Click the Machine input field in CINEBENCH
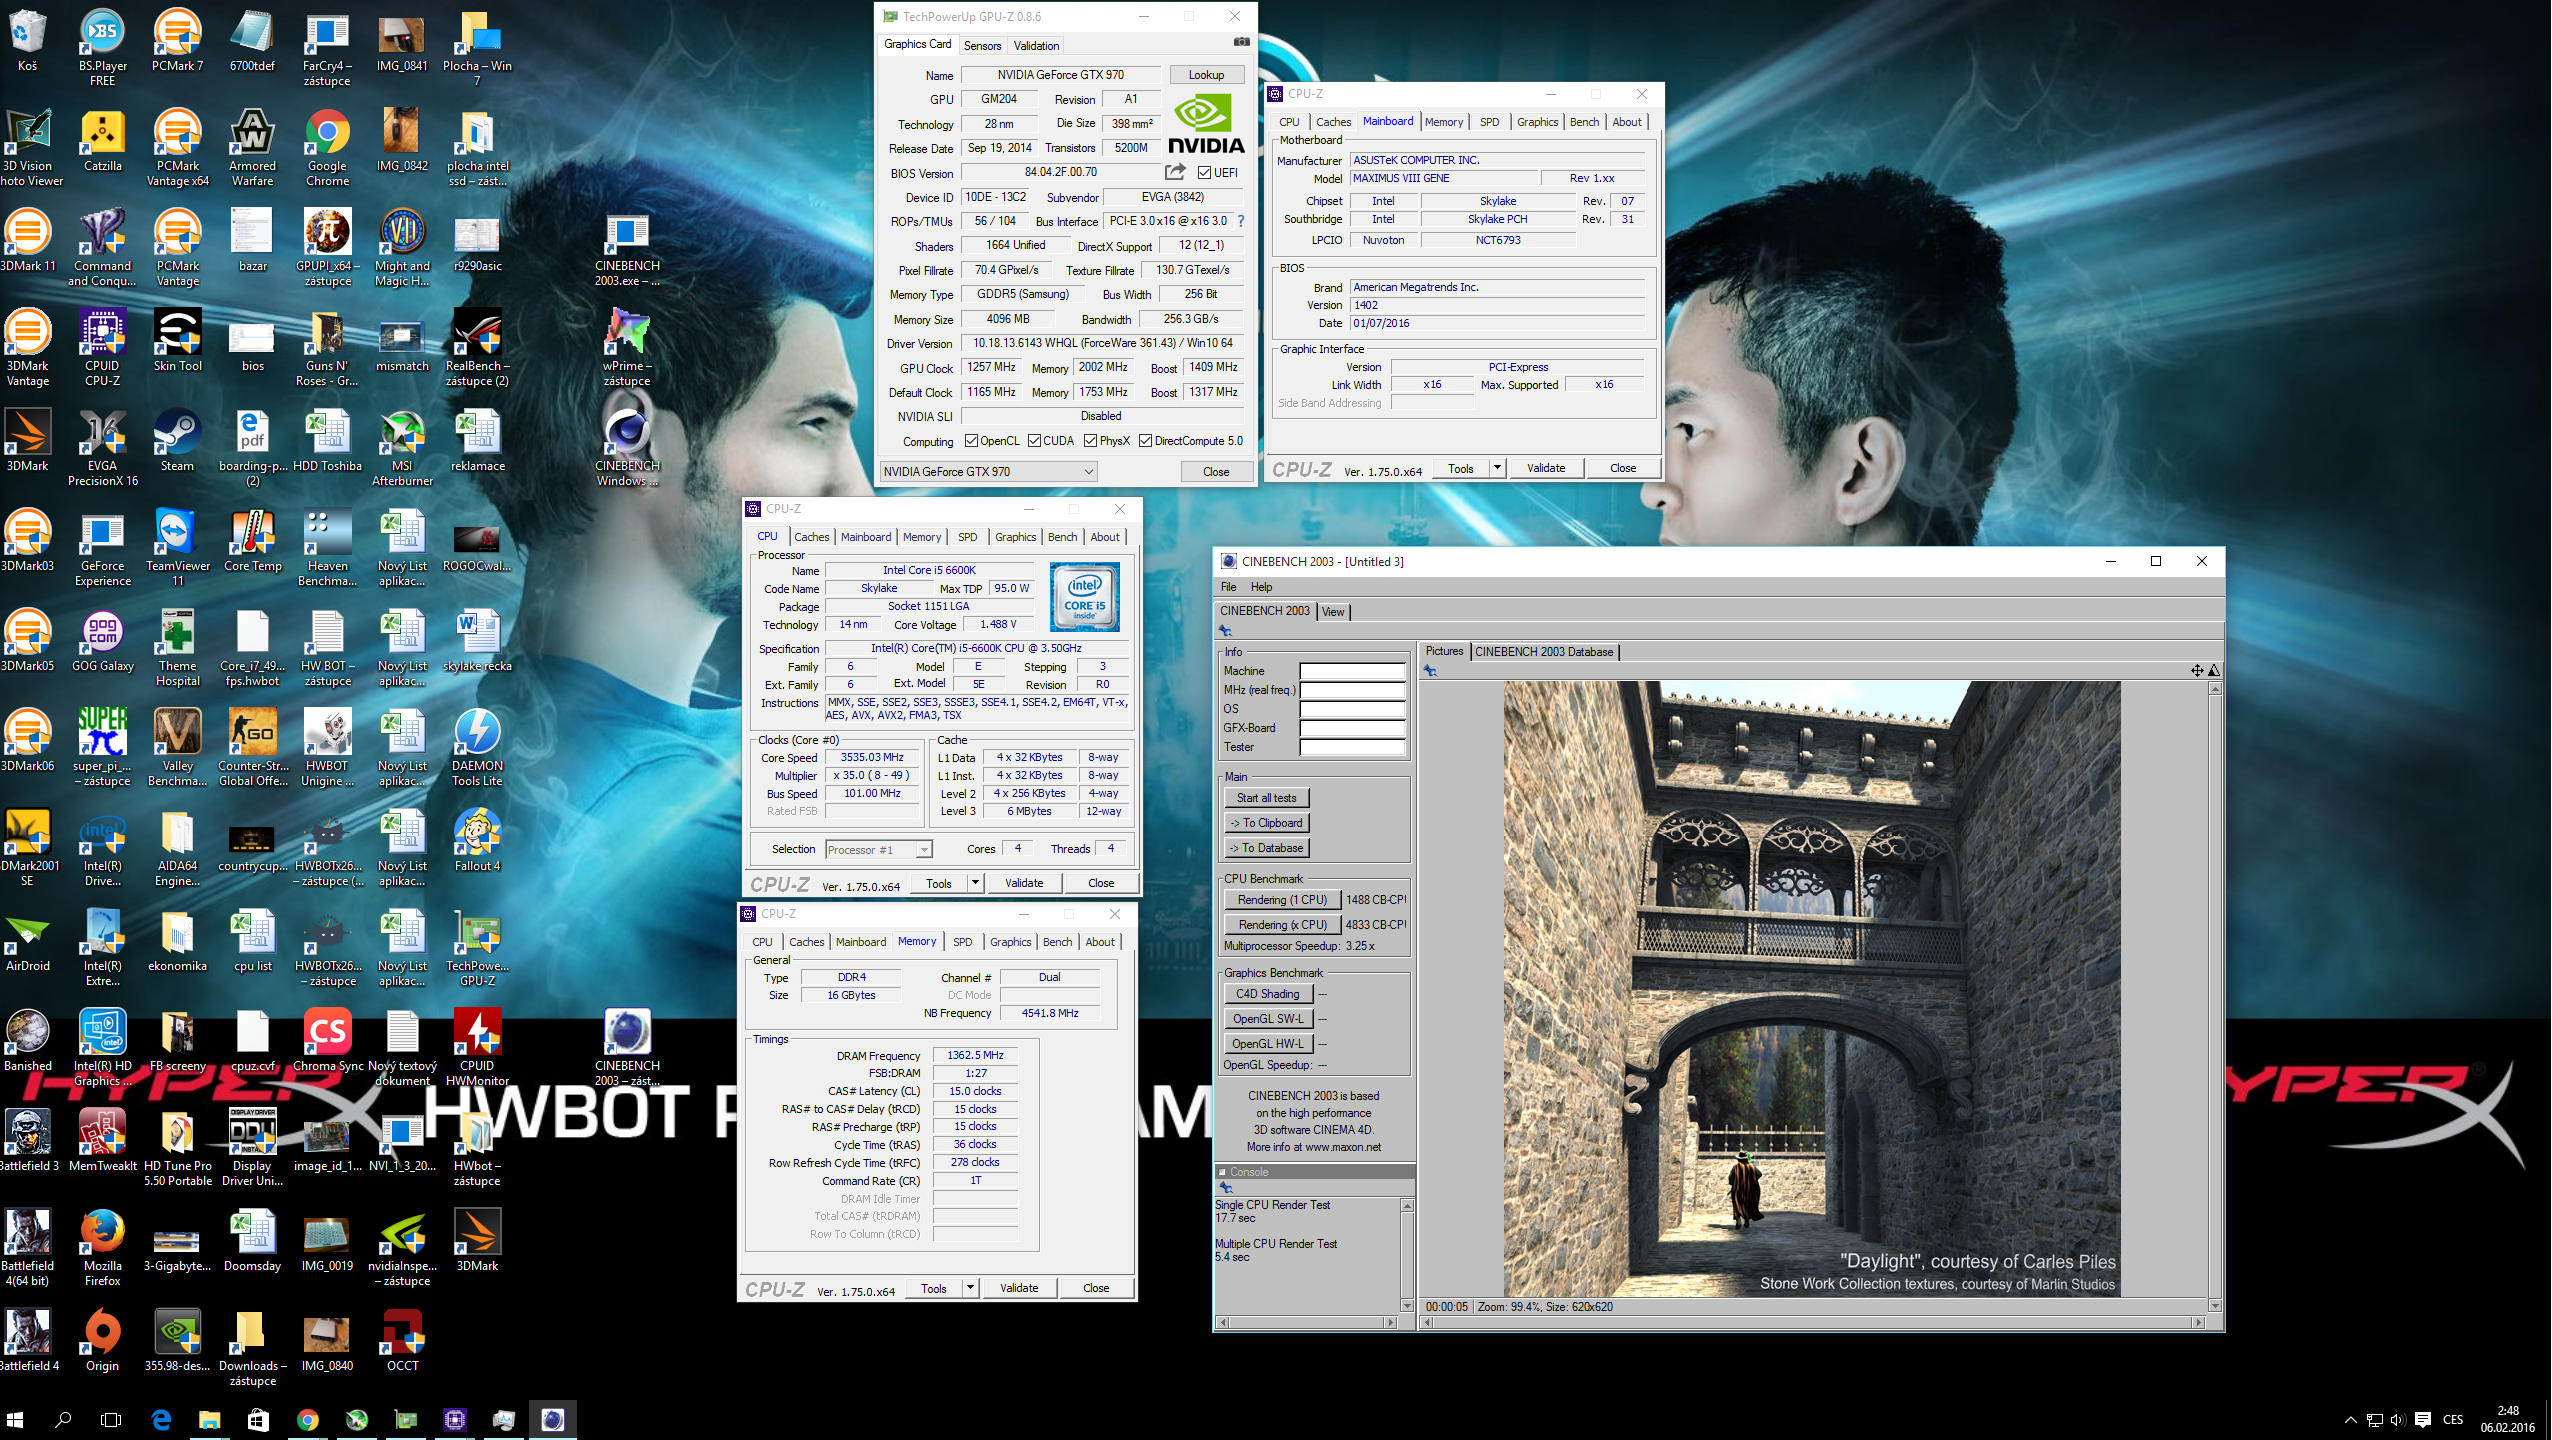Viewport: 2552px width, 1440px height. click(1352, 671)
